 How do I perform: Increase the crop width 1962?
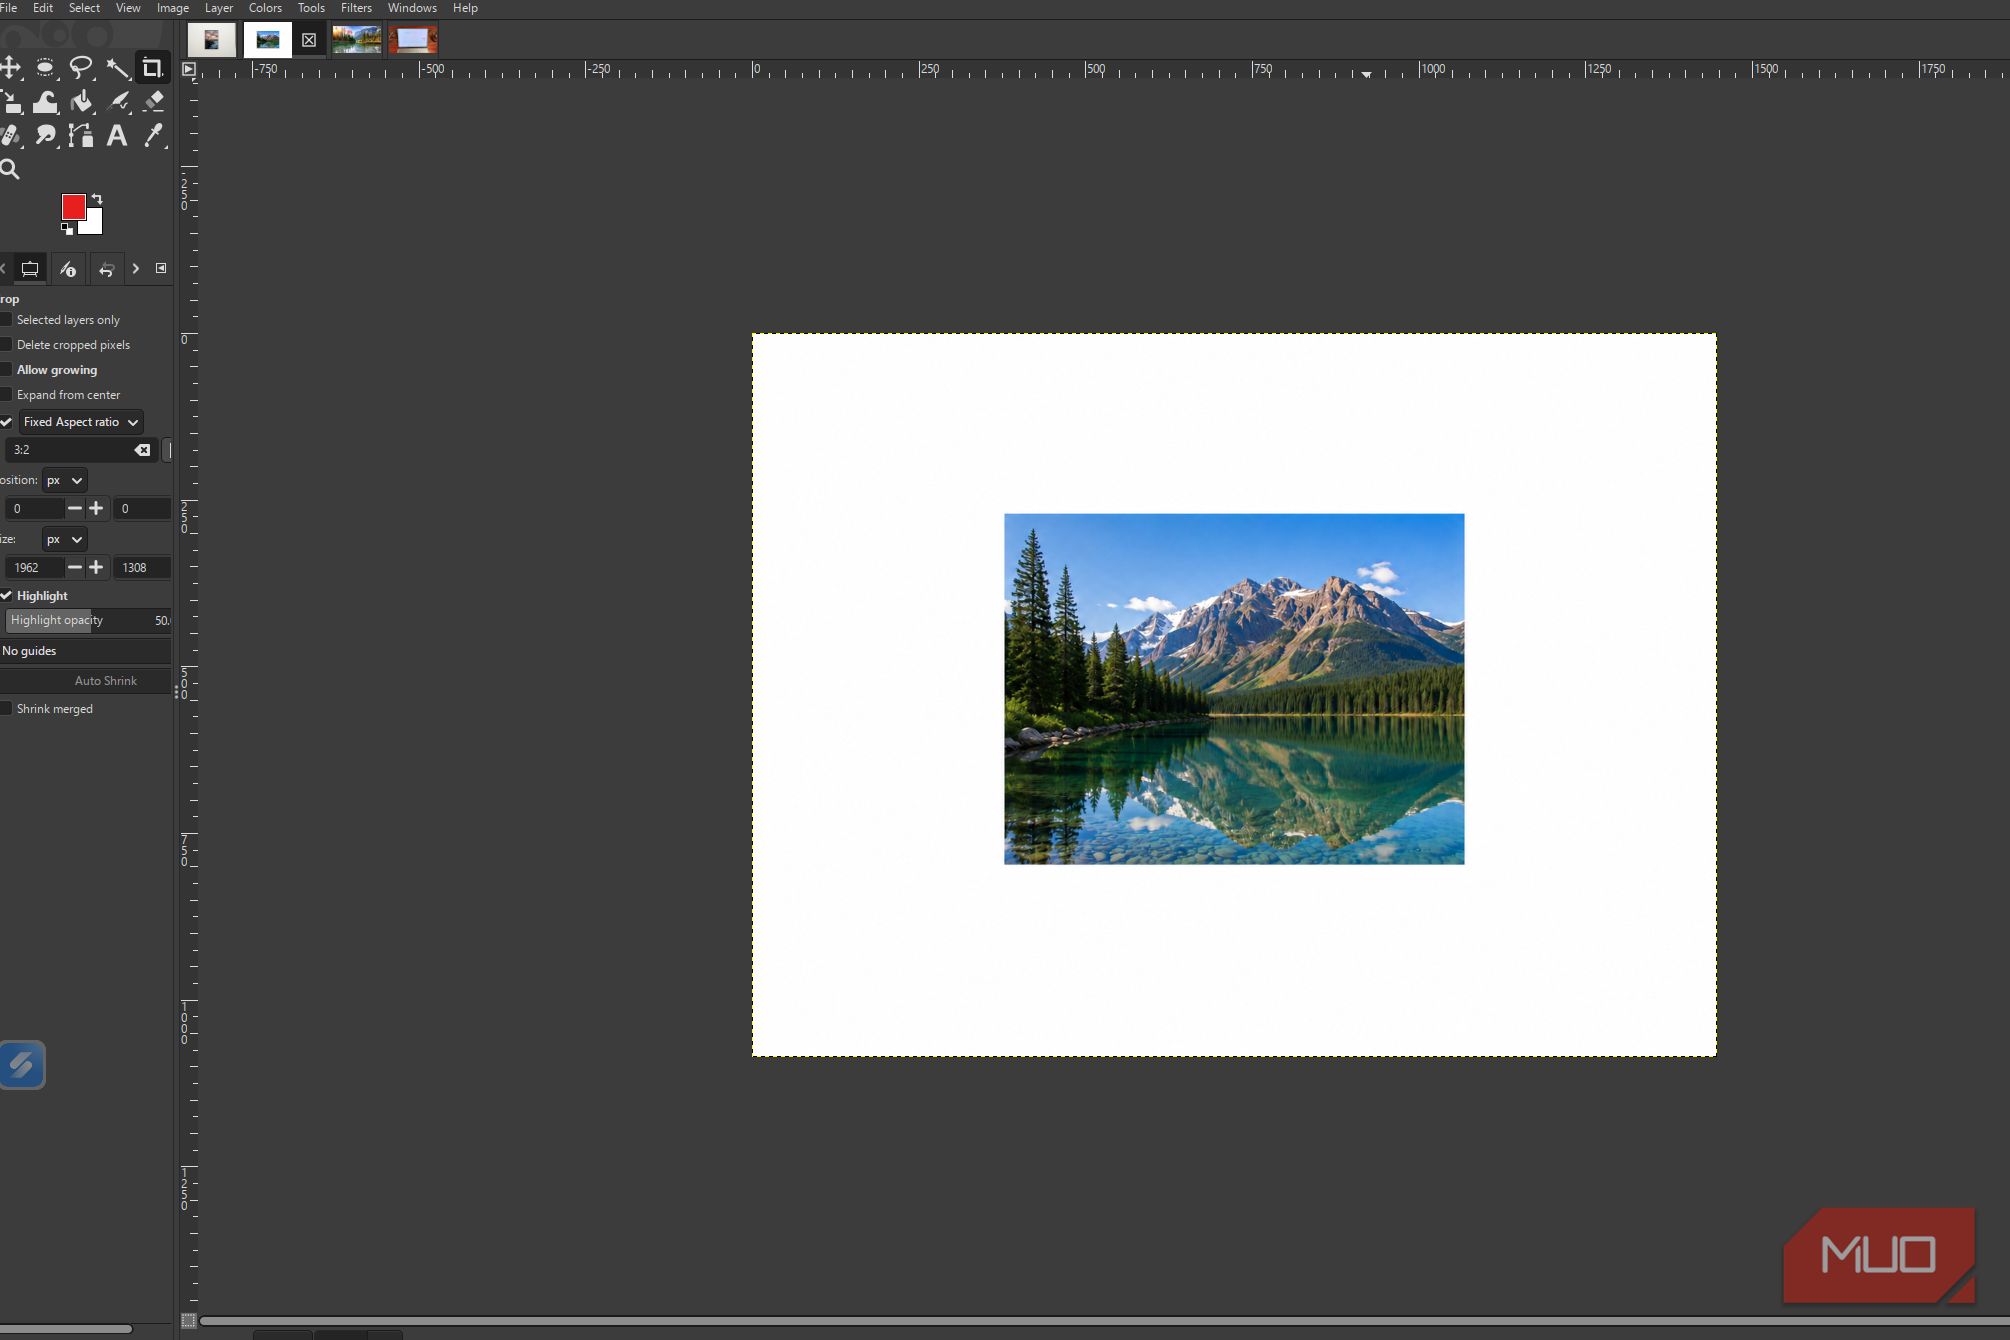[x=96, y=567]
